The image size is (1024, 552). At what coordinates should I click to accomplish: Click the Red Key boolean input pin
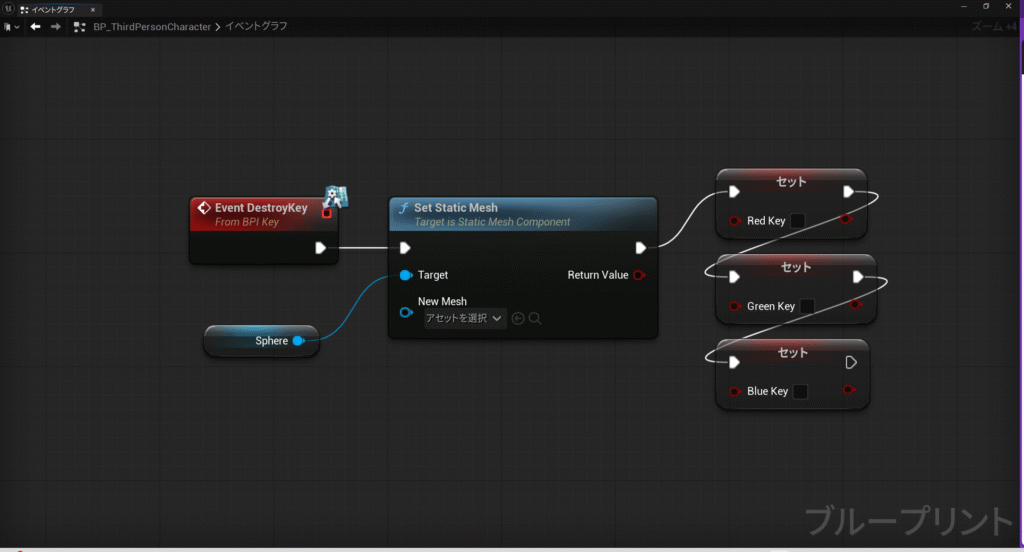point(735,221)
